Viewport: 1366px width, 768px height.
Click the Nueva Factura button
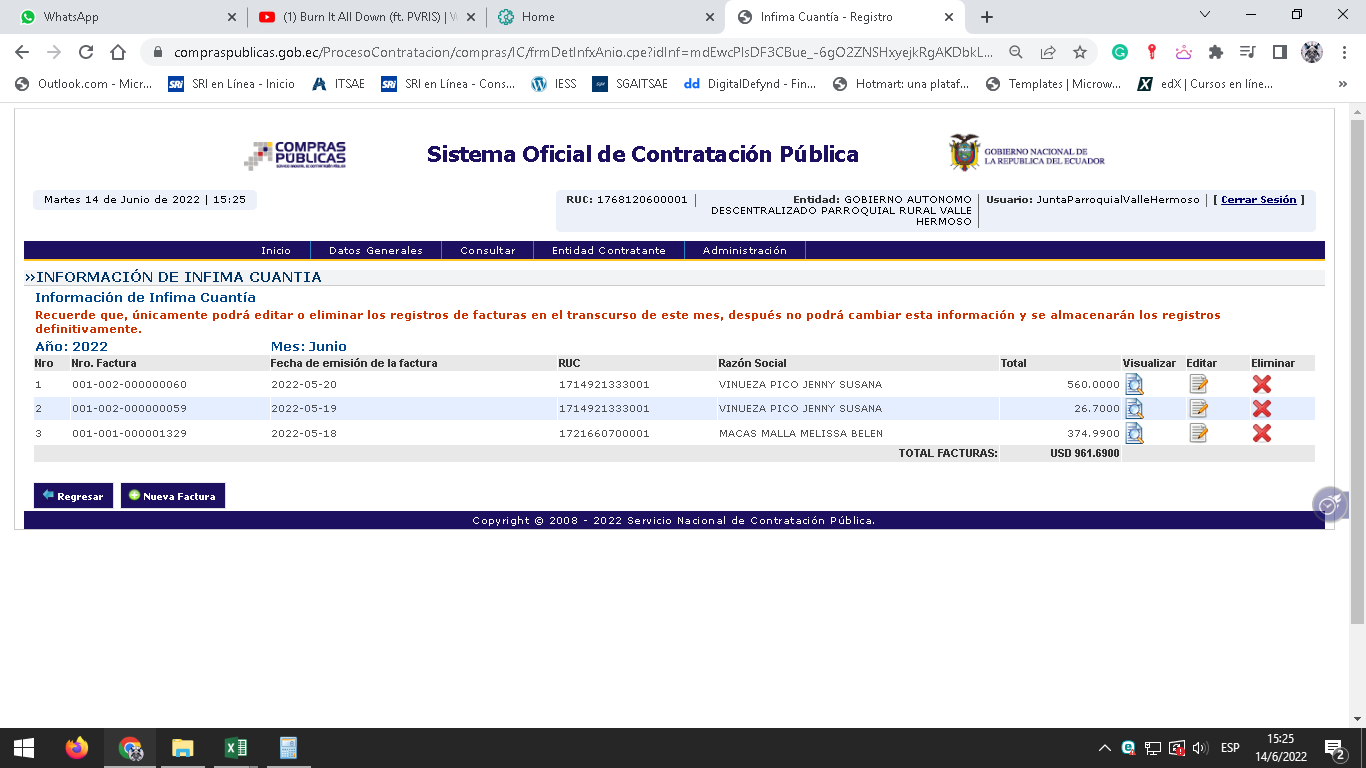tap(173, 496)
